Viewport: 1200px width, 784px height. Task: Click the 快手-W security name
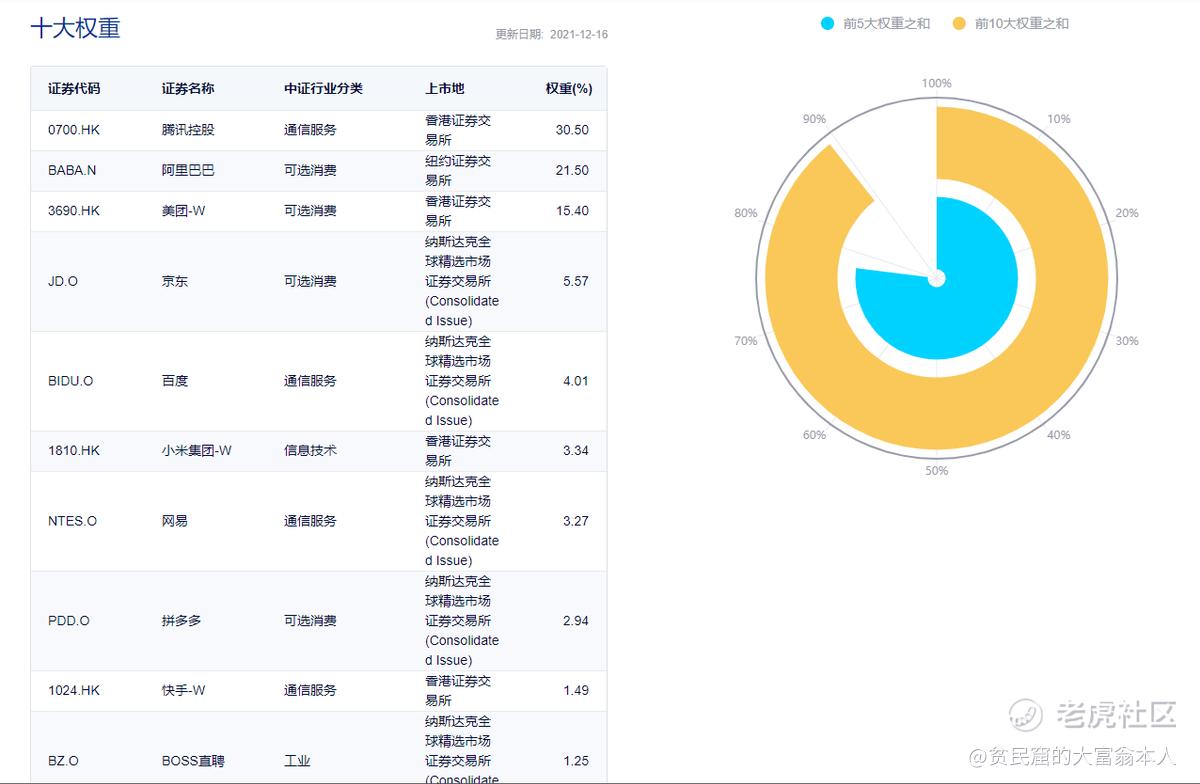(x=184, y=690)
